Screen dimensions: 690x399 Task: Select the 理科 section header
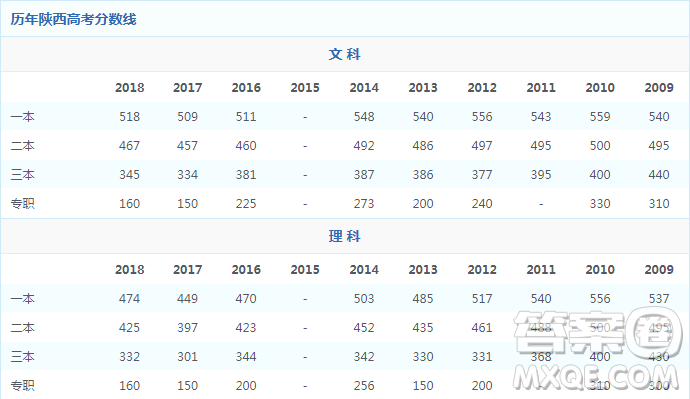[345, 236]
